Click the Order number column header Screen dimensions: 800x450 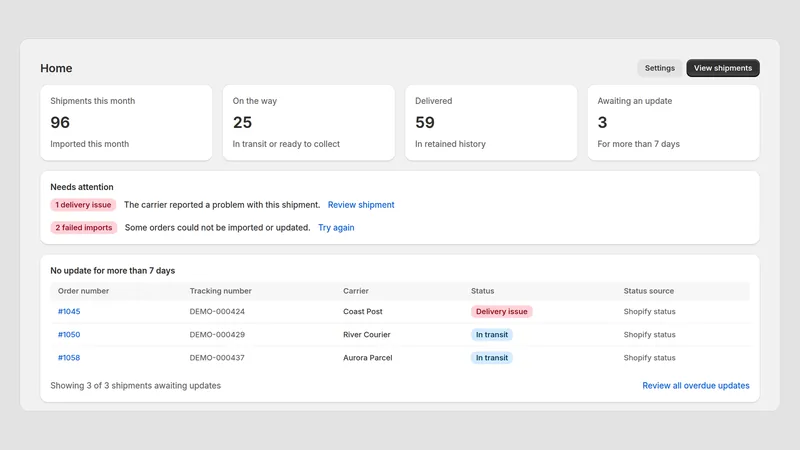click(x=83, y=291)
